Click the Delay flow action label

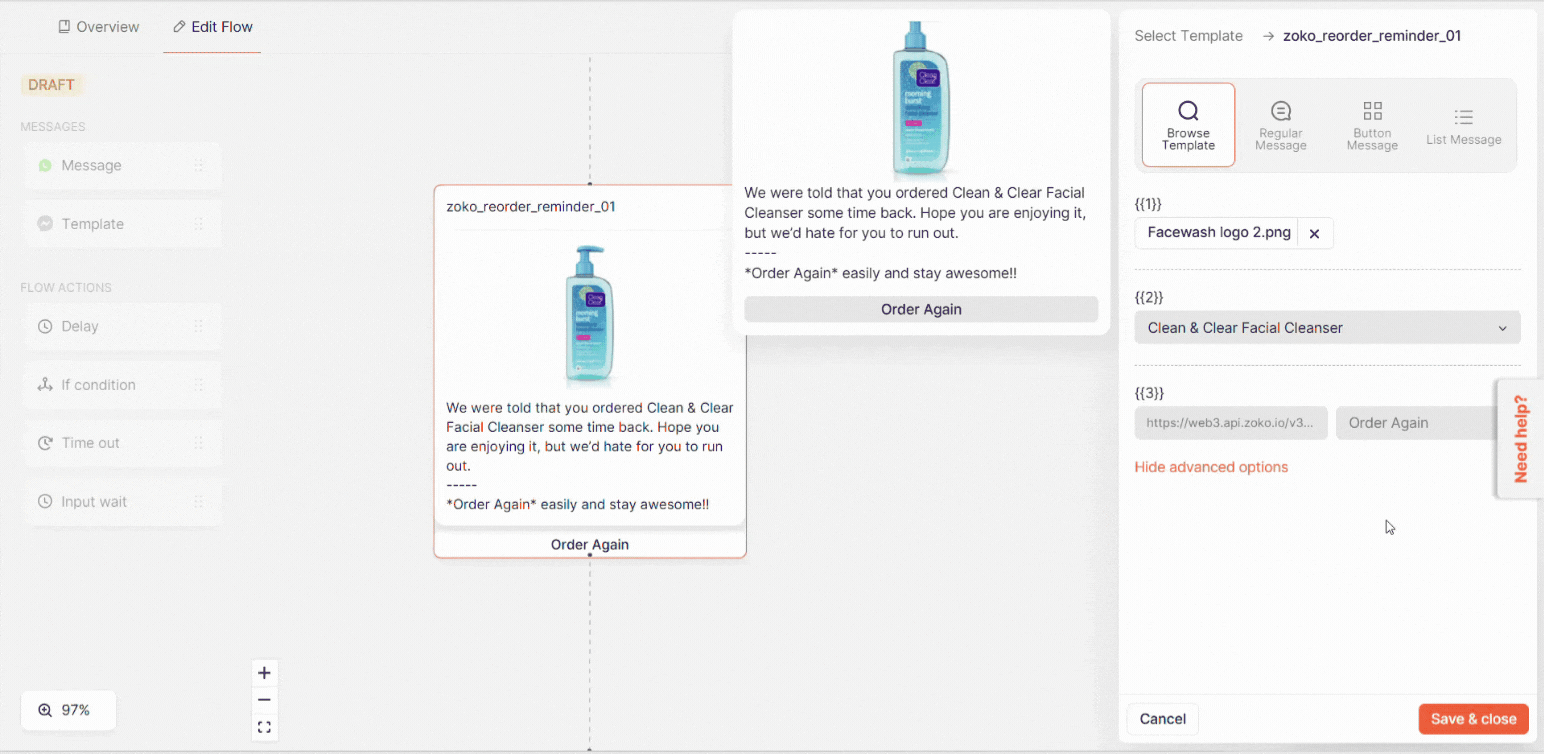click(x=80, y=326)
